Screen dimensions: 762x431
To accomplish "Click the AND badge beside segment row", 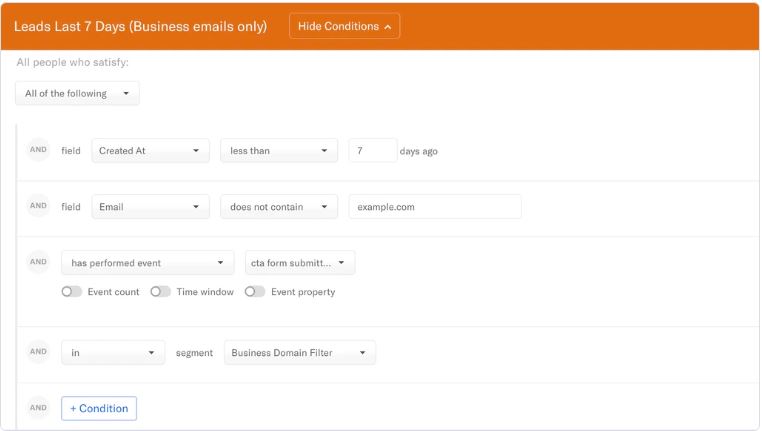I will (x=38, y=351).
